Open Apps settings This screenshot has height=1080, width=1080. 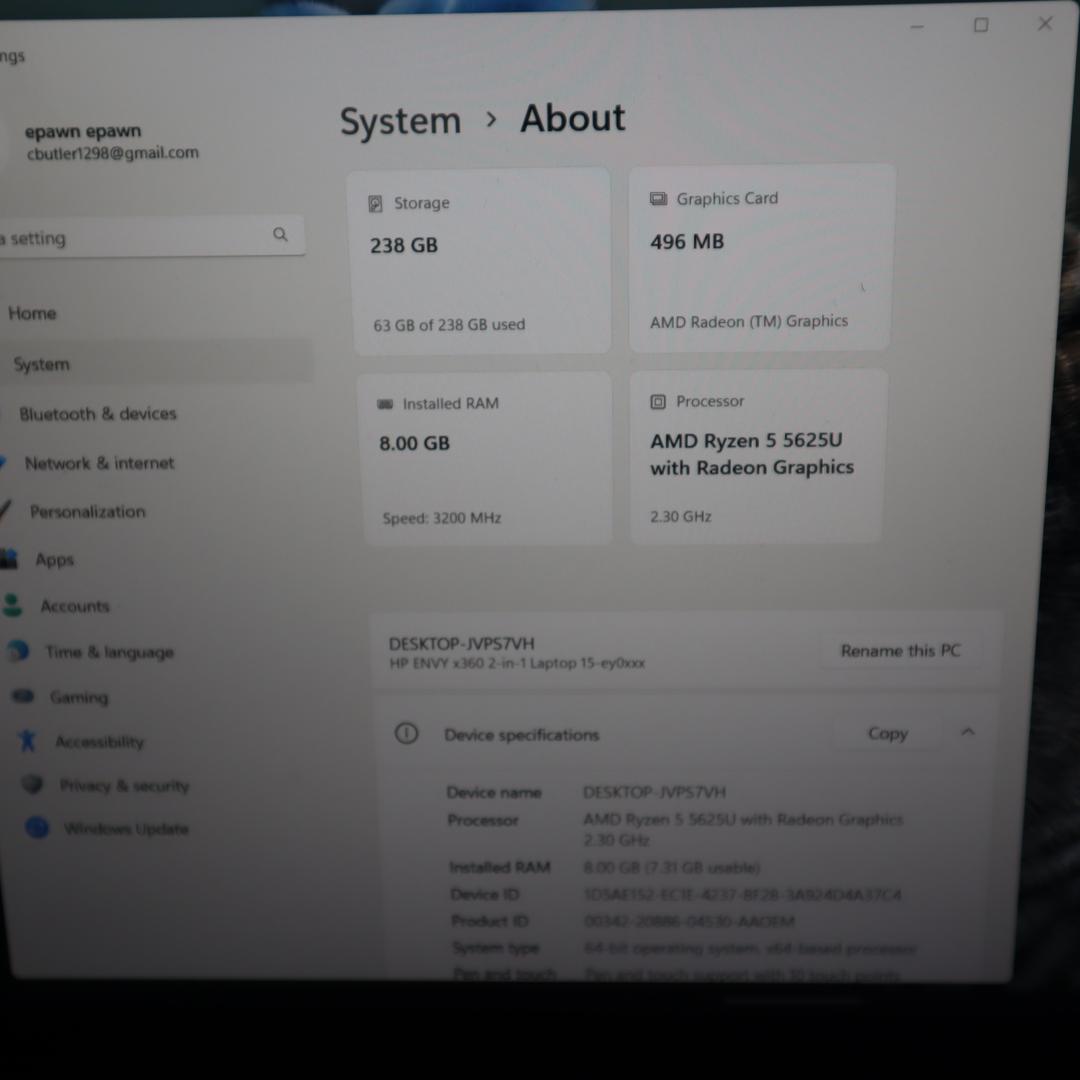(54, 559)
